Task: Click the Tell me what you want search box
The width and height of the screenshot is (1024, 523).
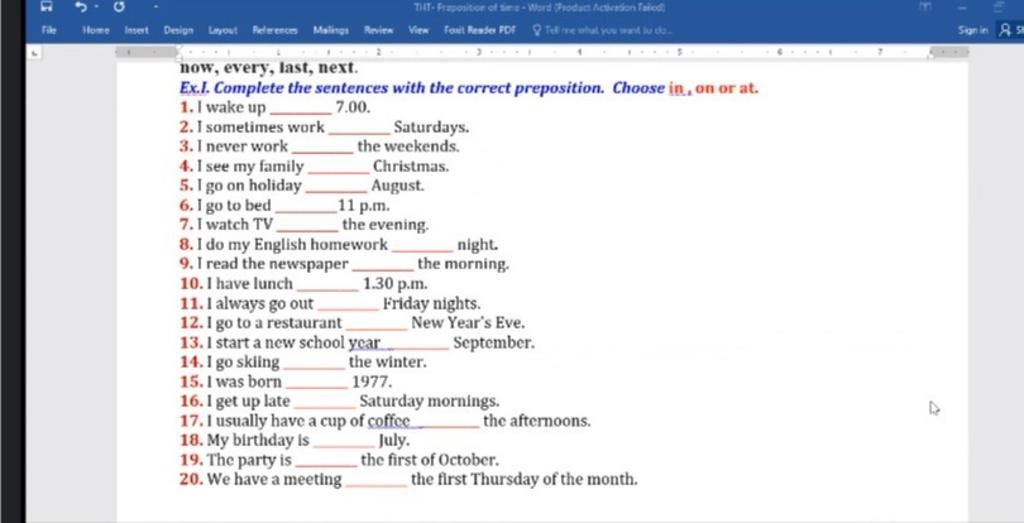Action: click(x=602, y=30)
